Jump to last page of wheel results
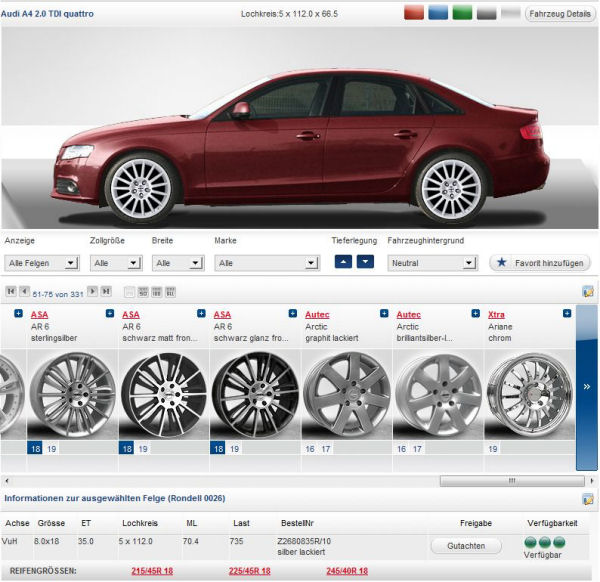Viewport: 600px width, 582px height. click(x=106, y=292)
